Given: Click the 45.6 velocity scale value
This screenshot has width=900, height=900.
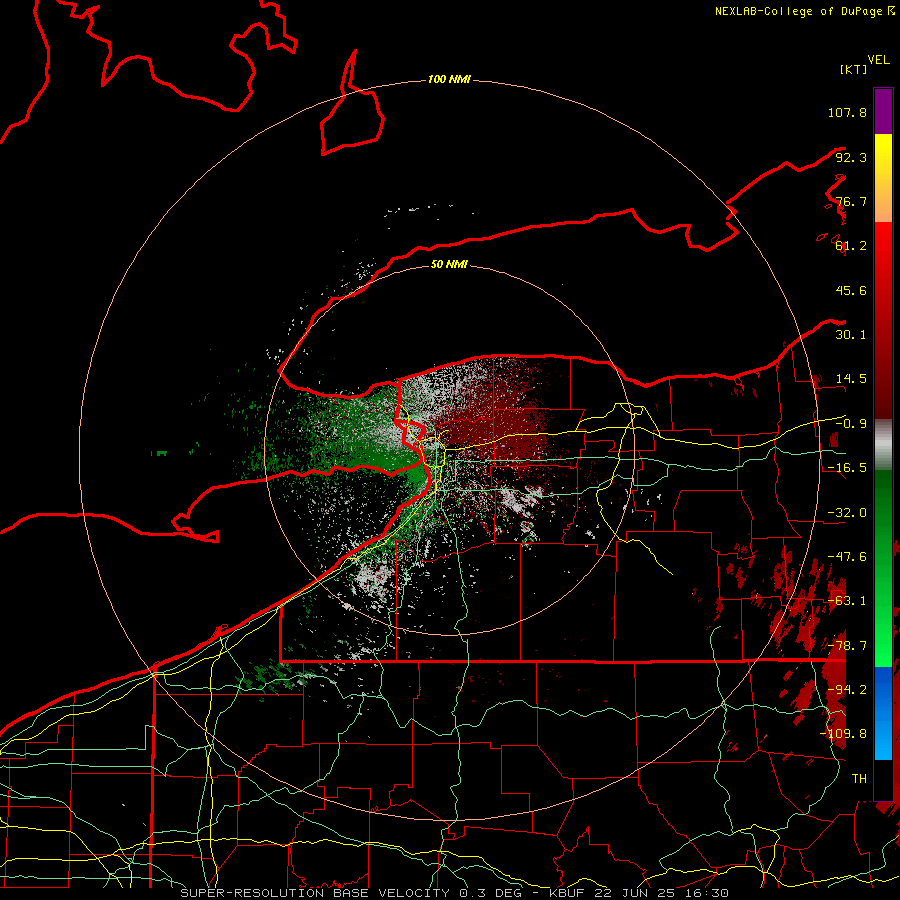Looking at the screenshot, I should pyautogui.click(x=851, y=290).
